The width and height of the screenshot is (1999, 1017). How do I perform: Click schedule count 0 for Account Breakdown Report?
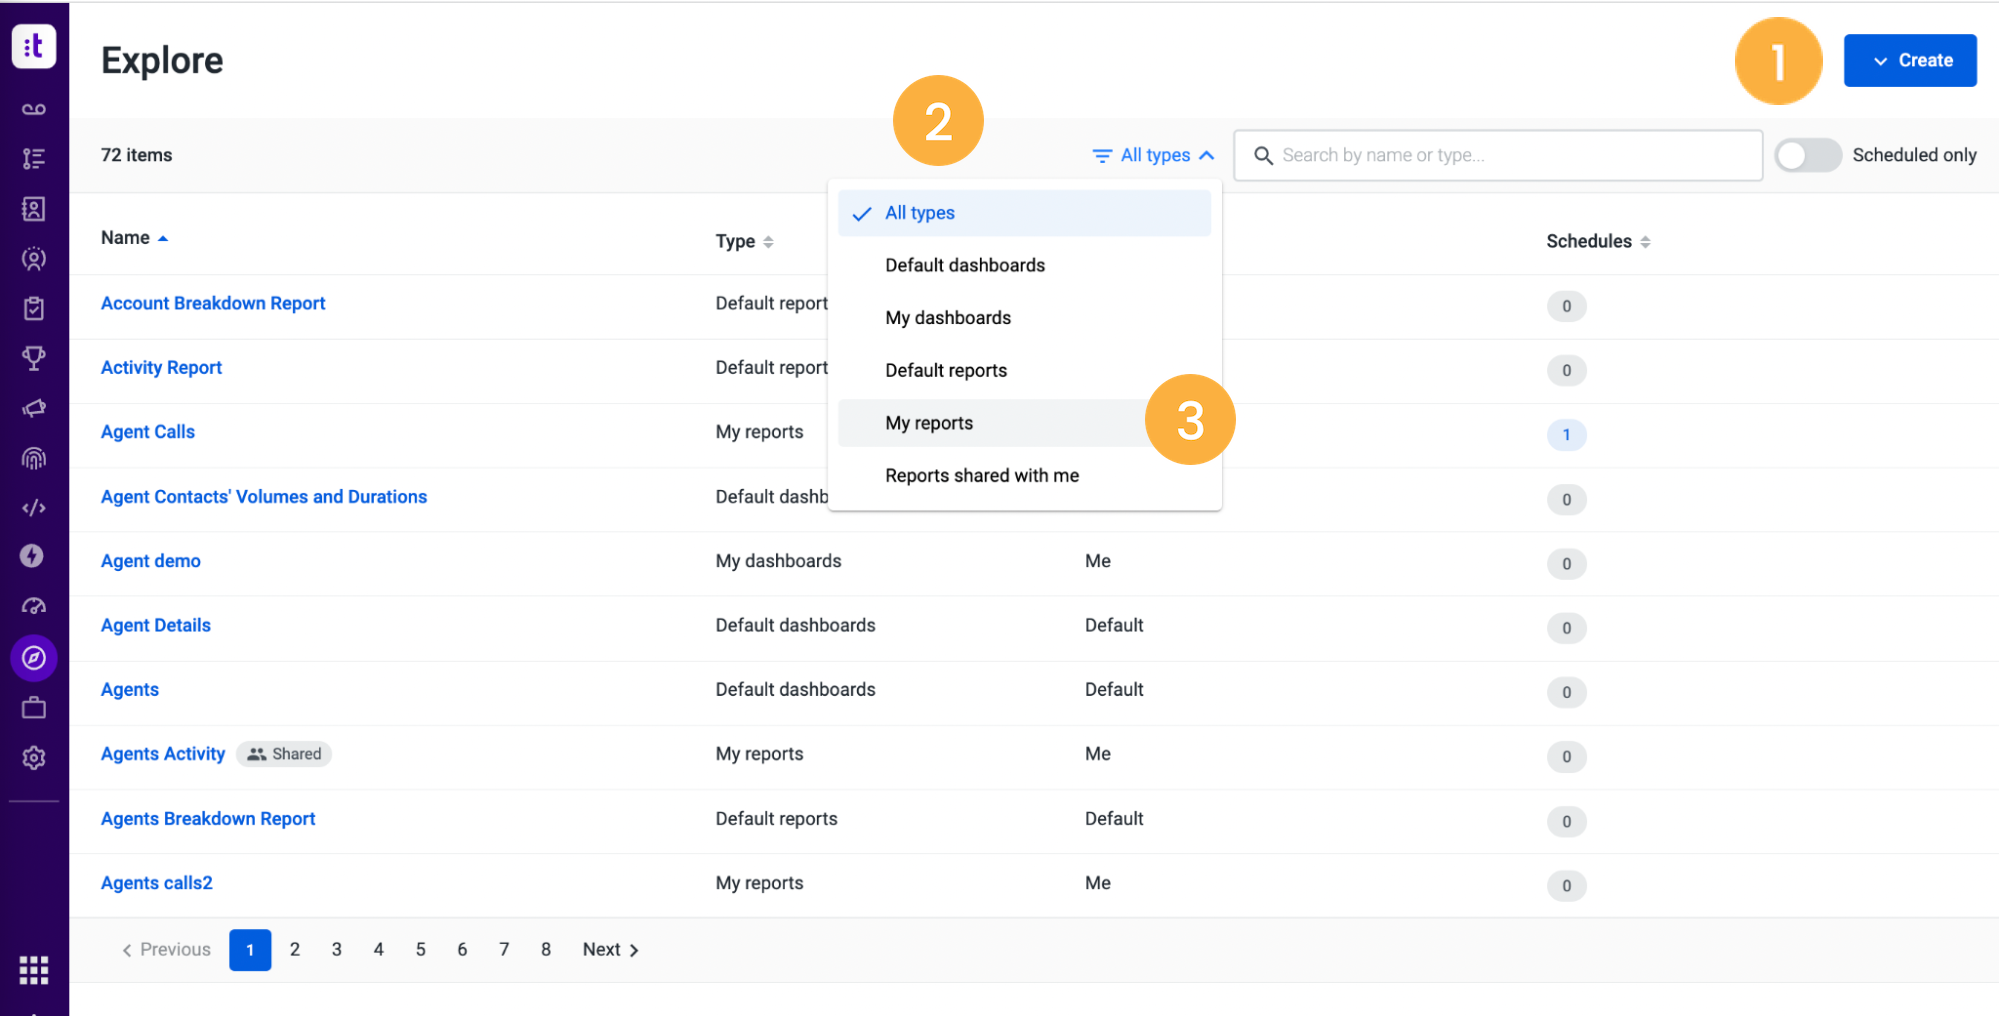tap(1567, 306)
